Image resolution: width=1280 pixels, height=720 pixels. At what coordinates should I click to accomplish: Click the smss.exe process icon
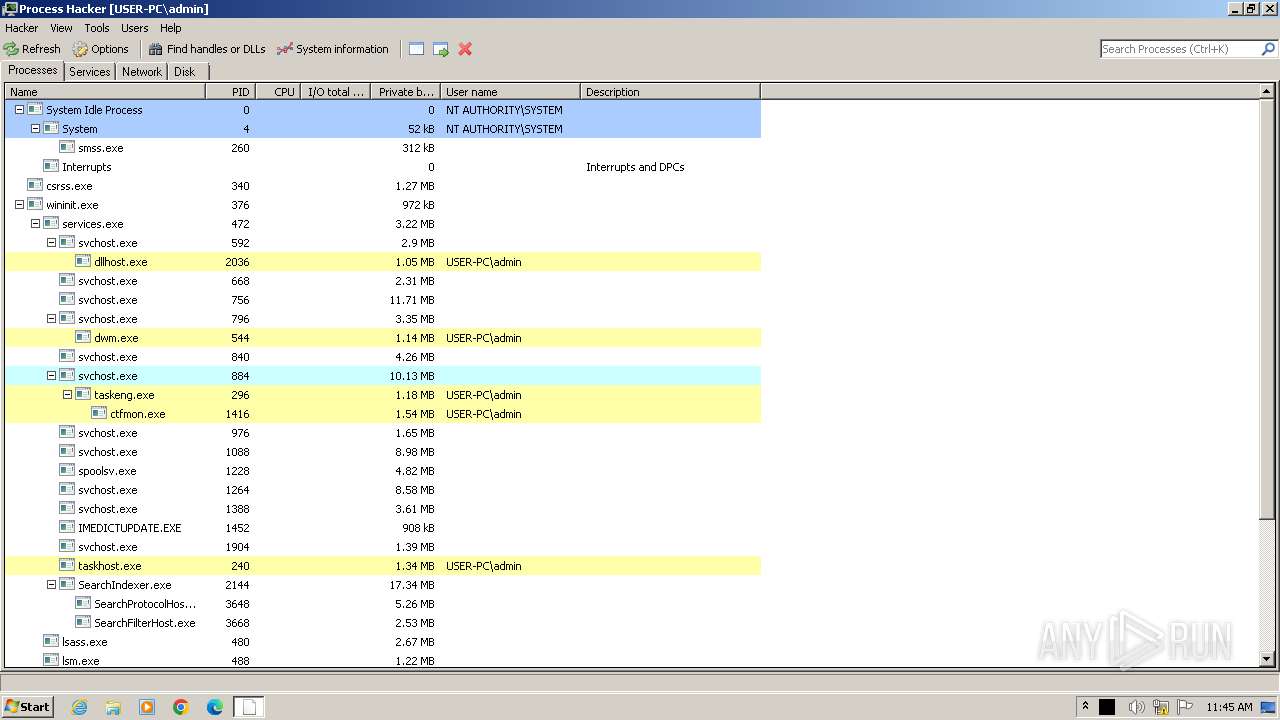pos(67,148)
